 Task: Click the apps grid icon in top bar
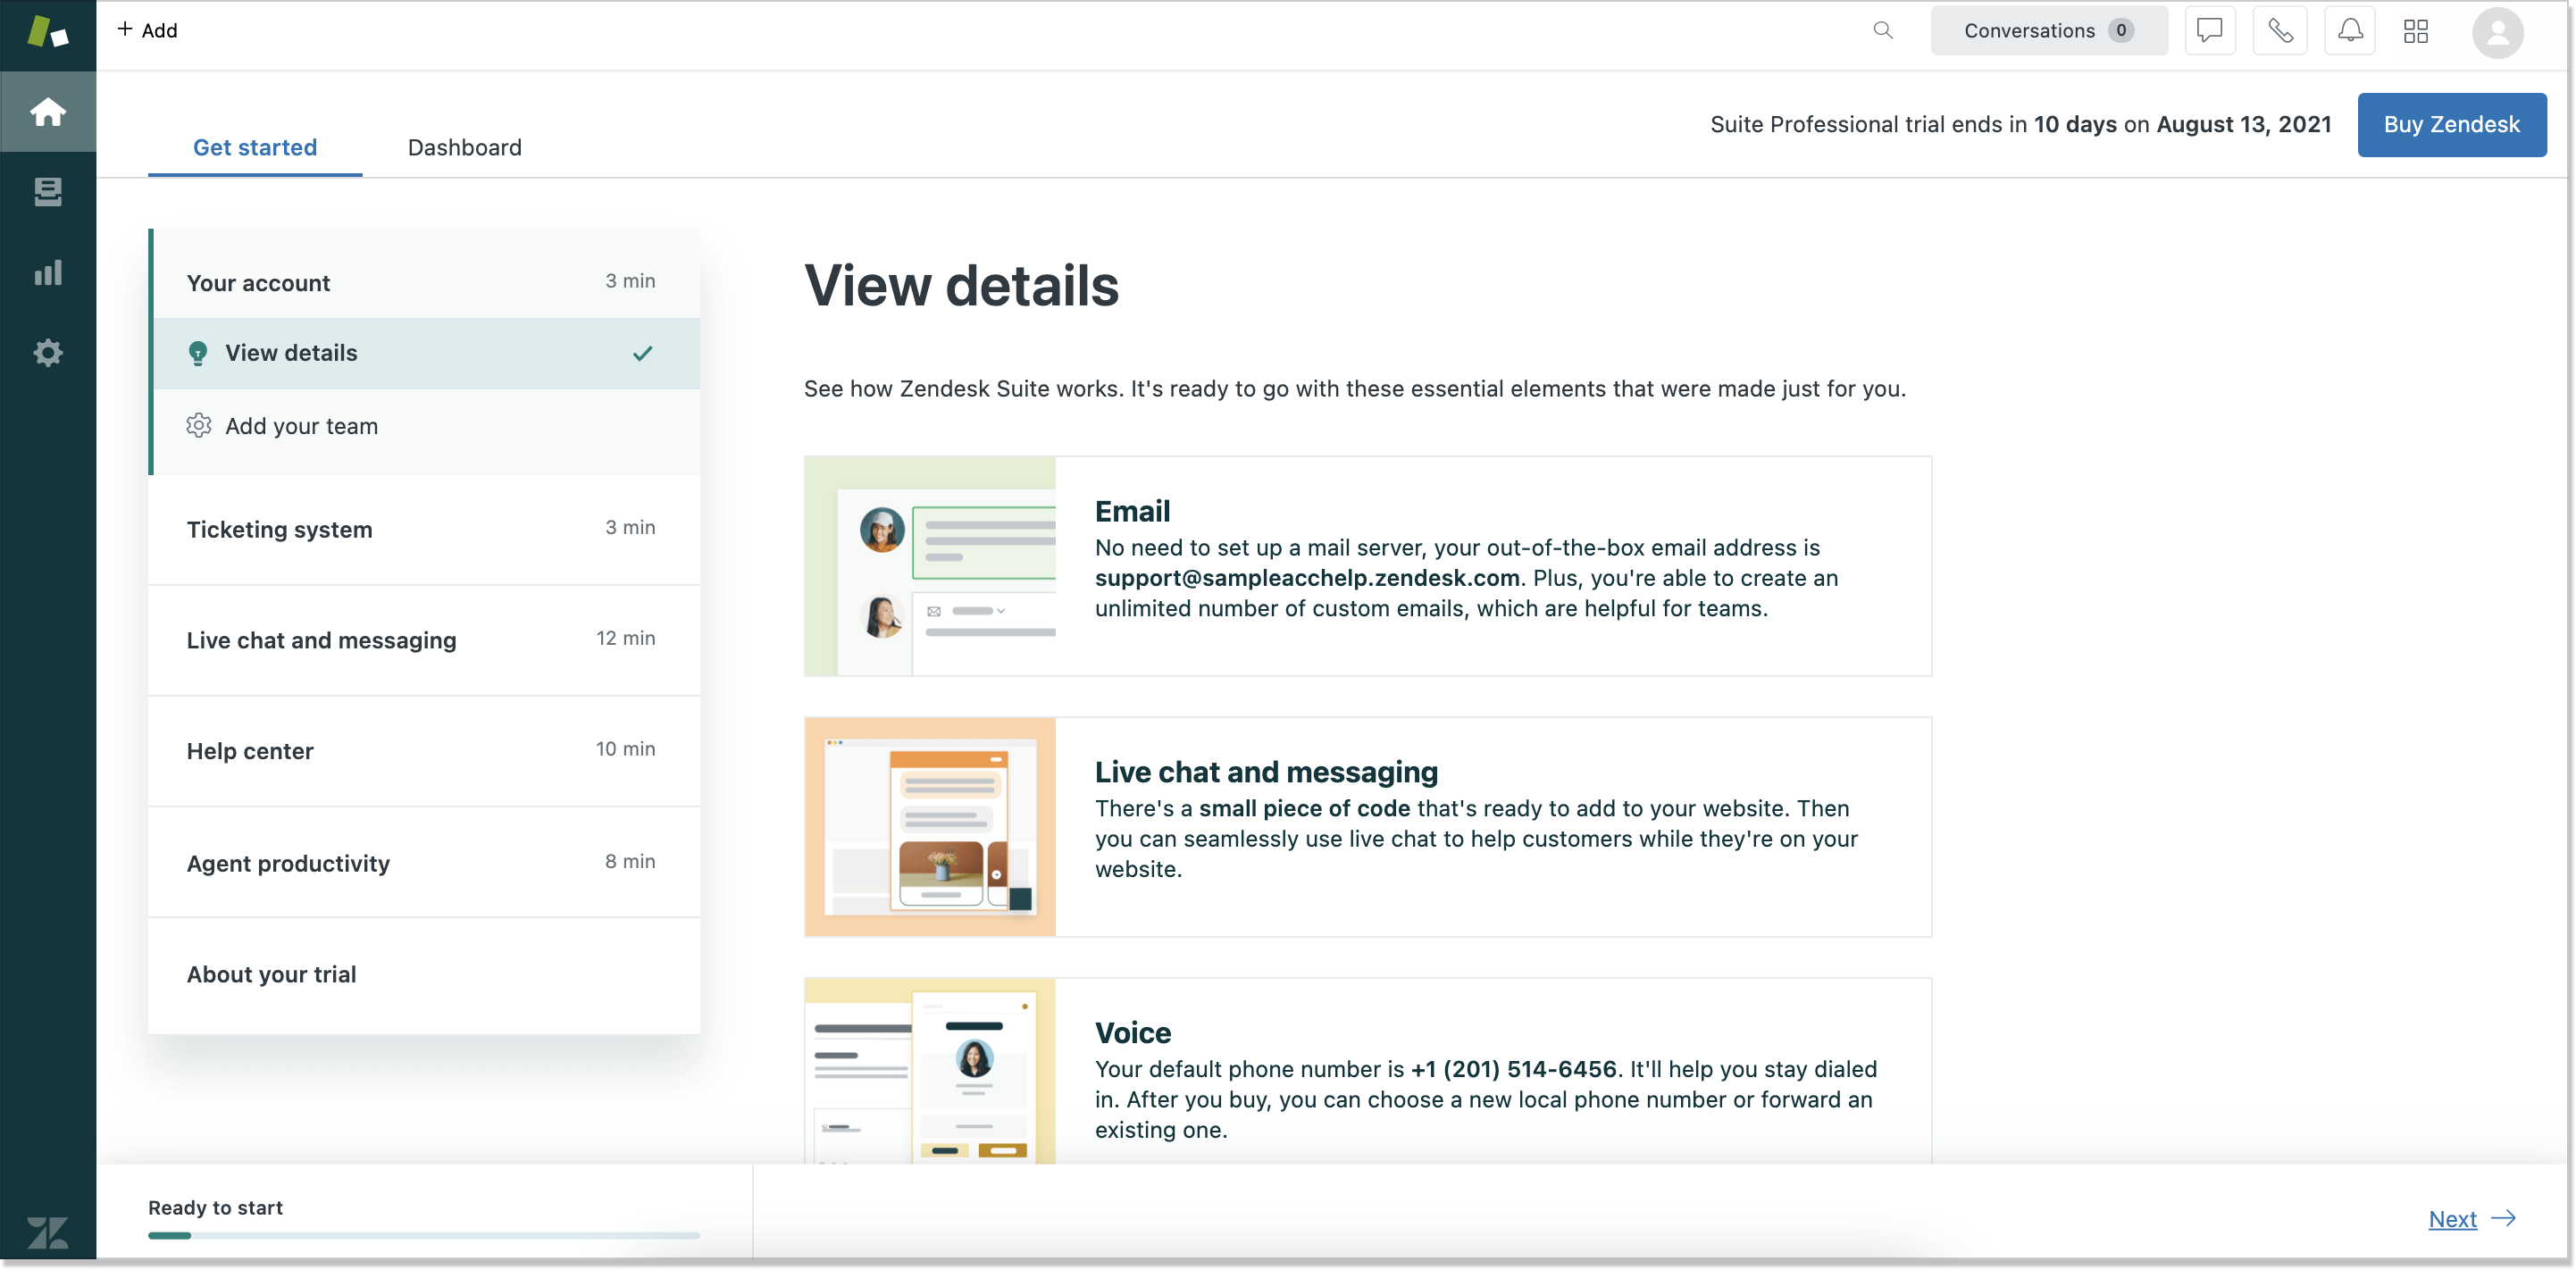tap(2417, 29)
